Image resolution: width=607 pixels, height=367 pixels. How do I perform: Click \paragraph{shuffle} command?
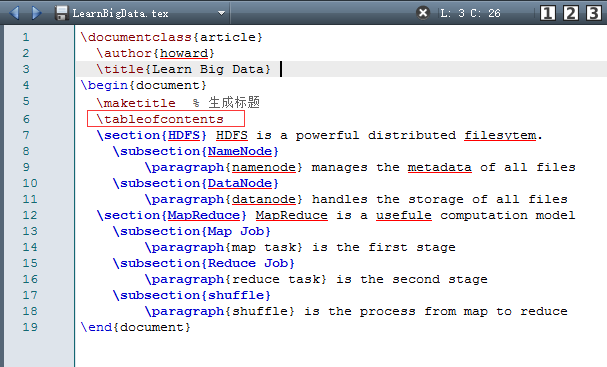pyautogui.click(x=219, y=311)
